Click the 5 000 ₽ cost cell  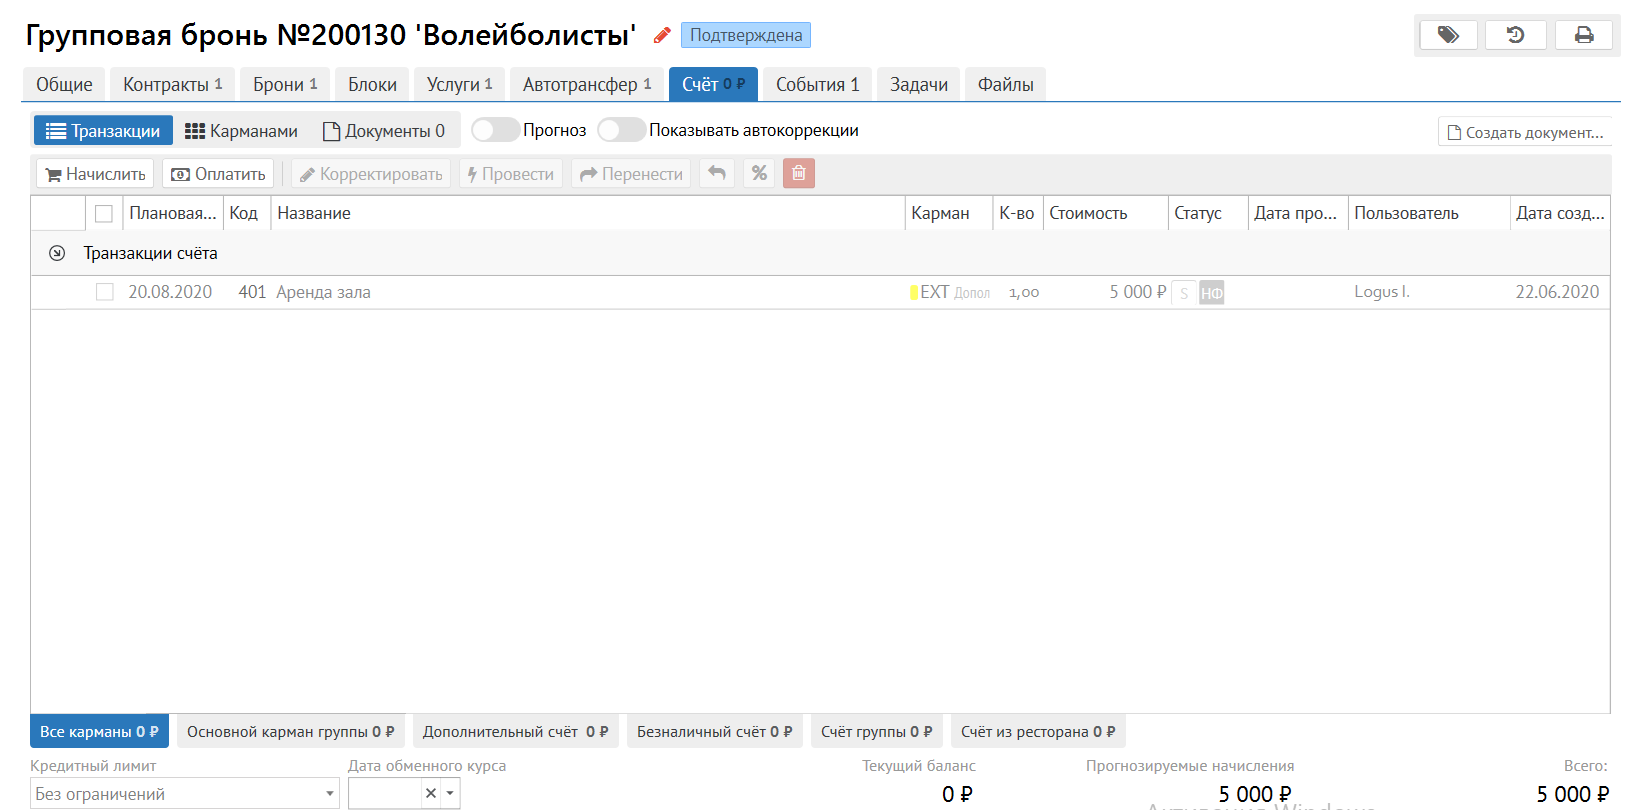[1138, 292]
